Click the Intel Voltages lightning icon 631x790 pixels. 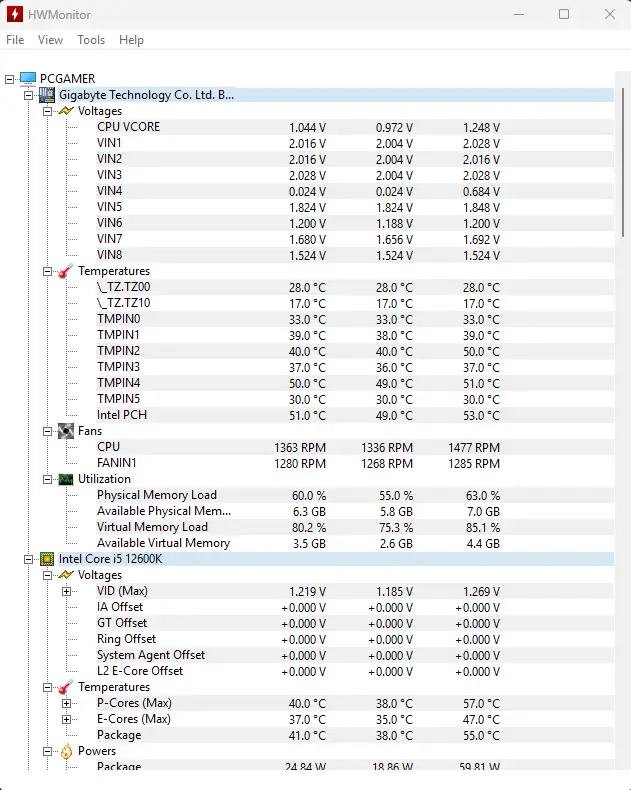pyautogui.click(x=66, y=575)
